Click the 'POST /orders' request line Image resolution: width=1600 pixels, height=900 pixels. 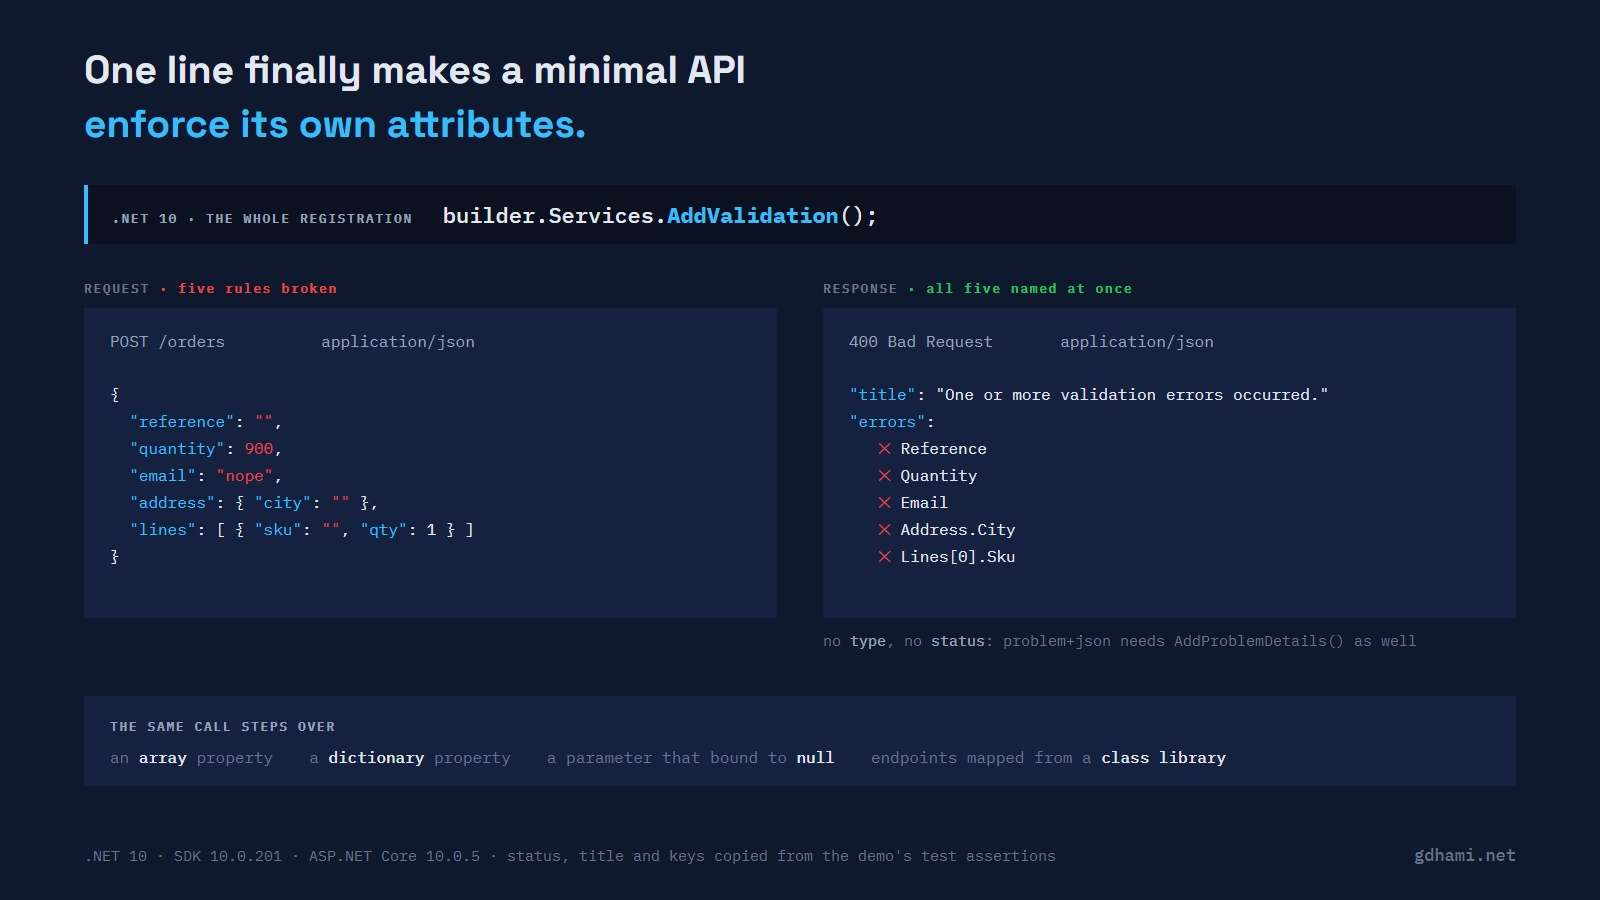[167, 342]
